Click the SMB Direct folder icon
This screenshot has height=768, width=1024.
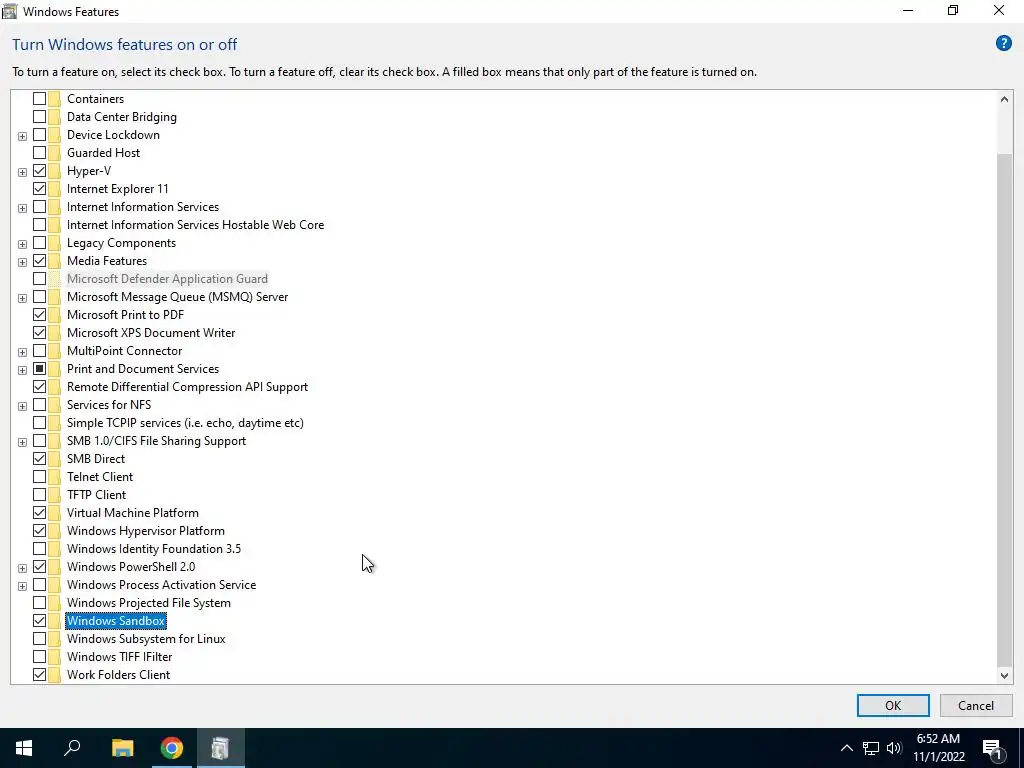click(x=55, y=459)
